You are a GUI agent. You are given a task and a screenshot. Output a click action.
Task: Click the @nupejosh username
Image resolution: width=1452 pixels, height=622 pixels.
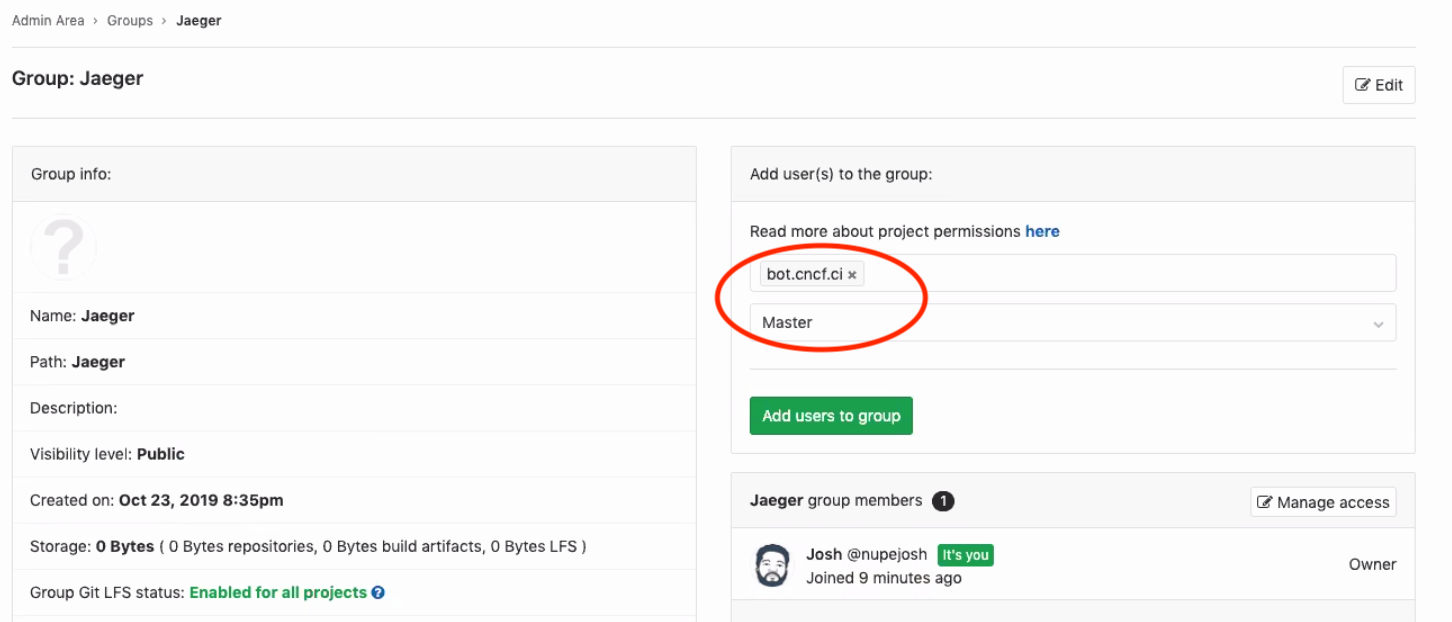(887, 554)
